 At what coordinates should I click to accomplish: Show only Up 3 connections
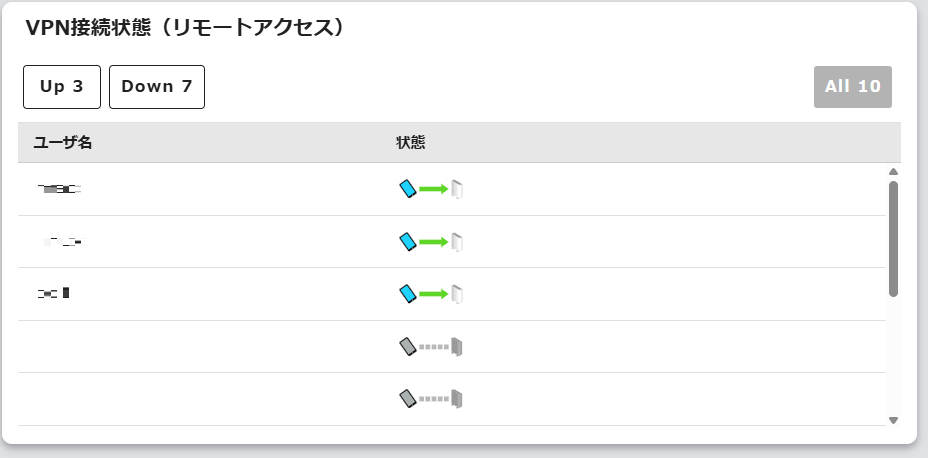coord(62,87)
